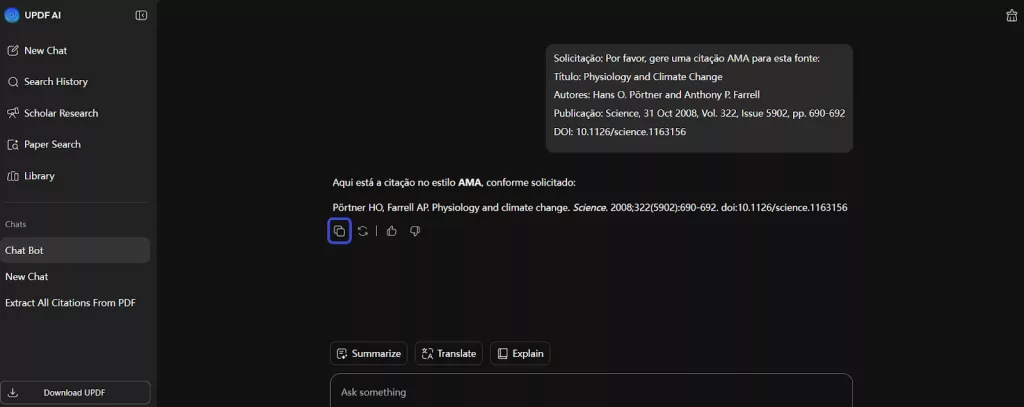Select the Chat Bot conversation
This screenshot has width=1024, height=407.
[x=75, y=250]
